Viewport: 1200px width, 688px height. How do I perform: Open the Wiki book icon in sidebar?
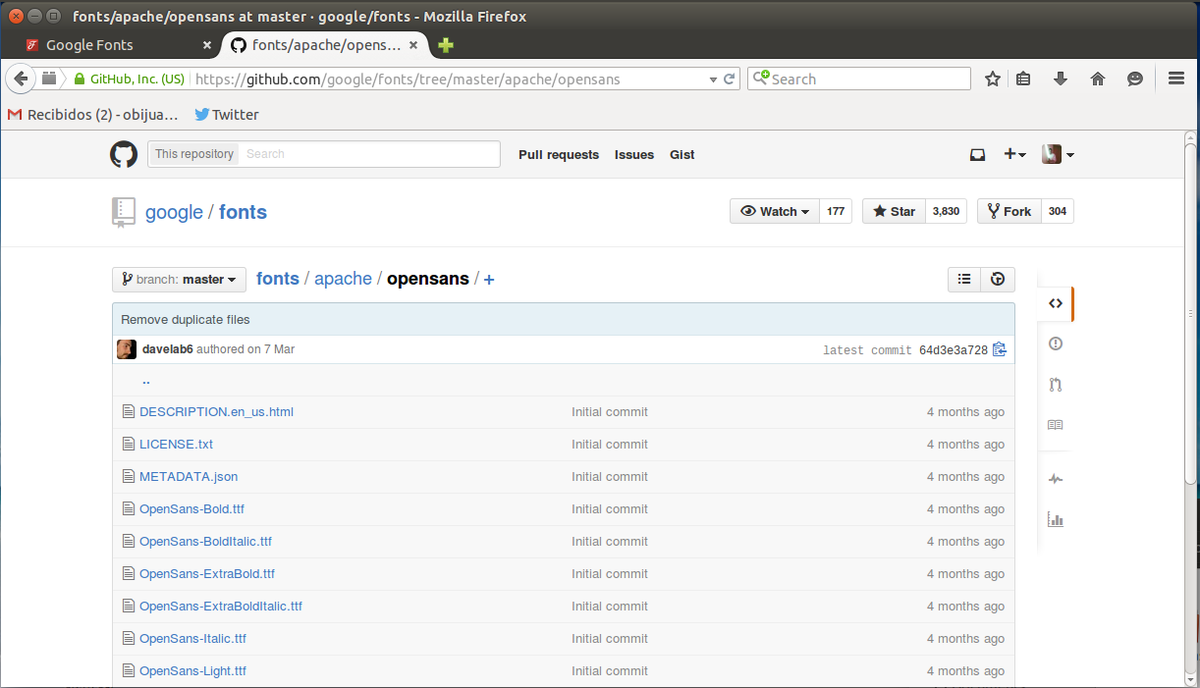point(1055,425)
